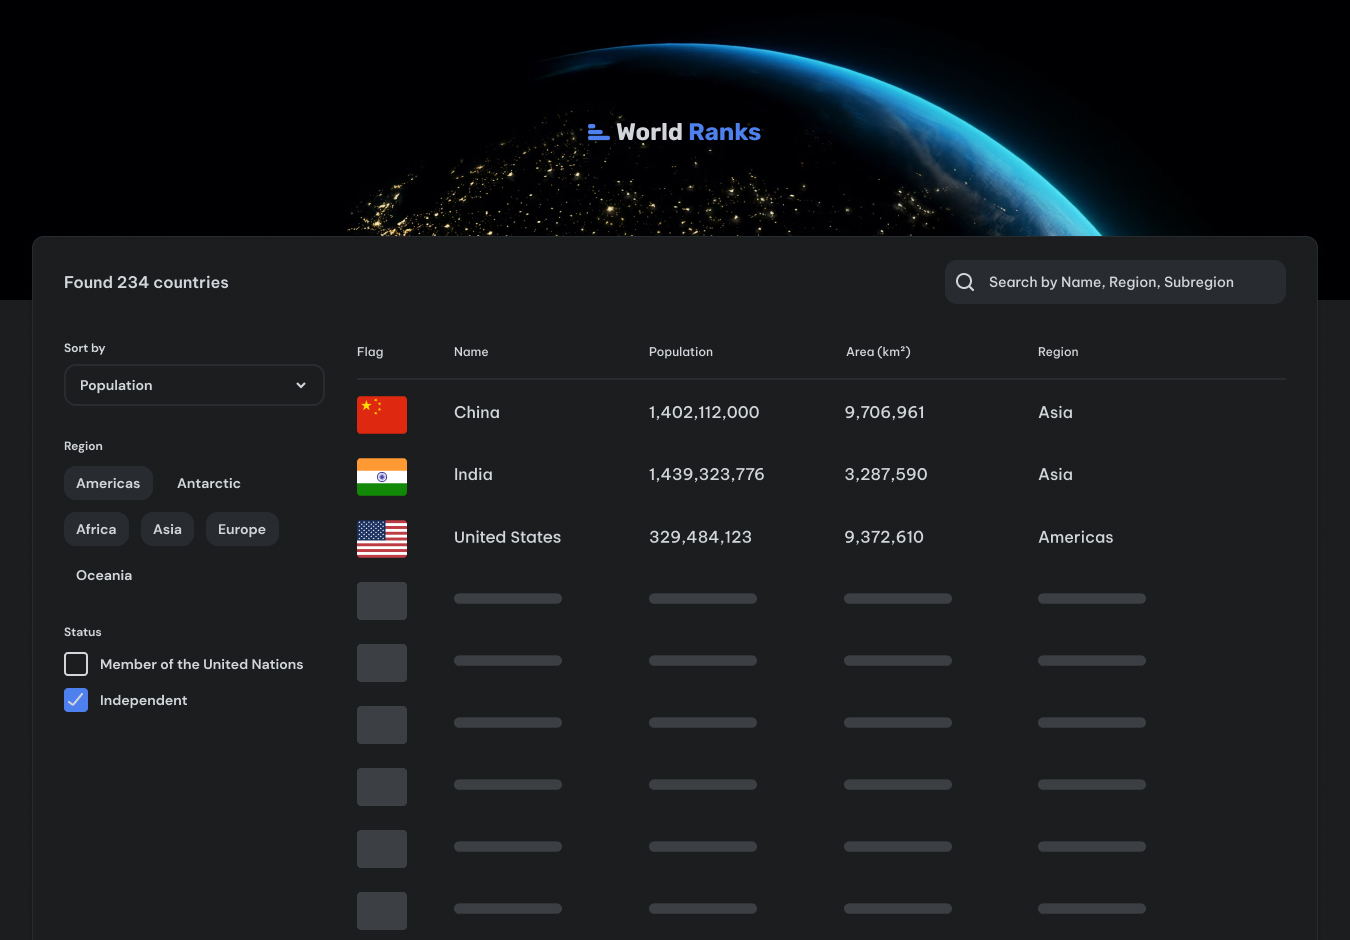The image size is (1350, 940).
Task: Click the Flag column header
Action: (x=370, y=352)
